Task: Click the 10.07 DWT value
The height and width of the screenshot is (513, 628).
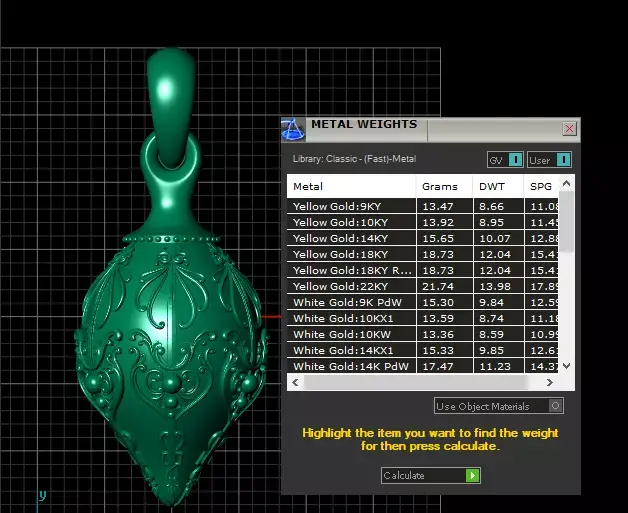Action: coord(495,239)
